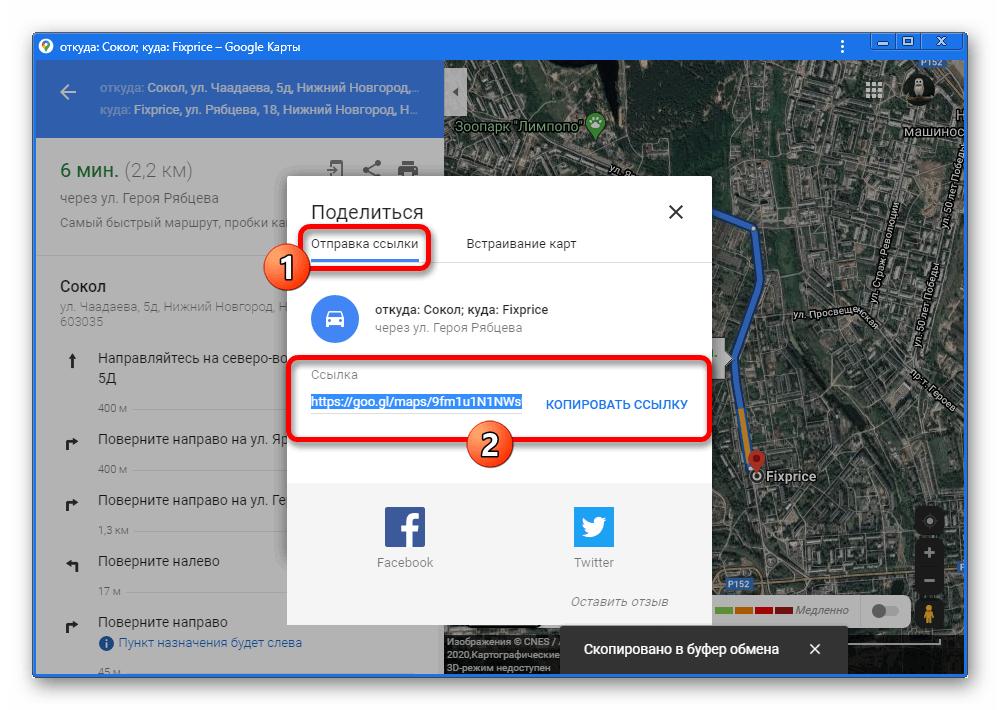Click the send-to-phone icon
The image size is (1000, 710).
click(335, 169)
